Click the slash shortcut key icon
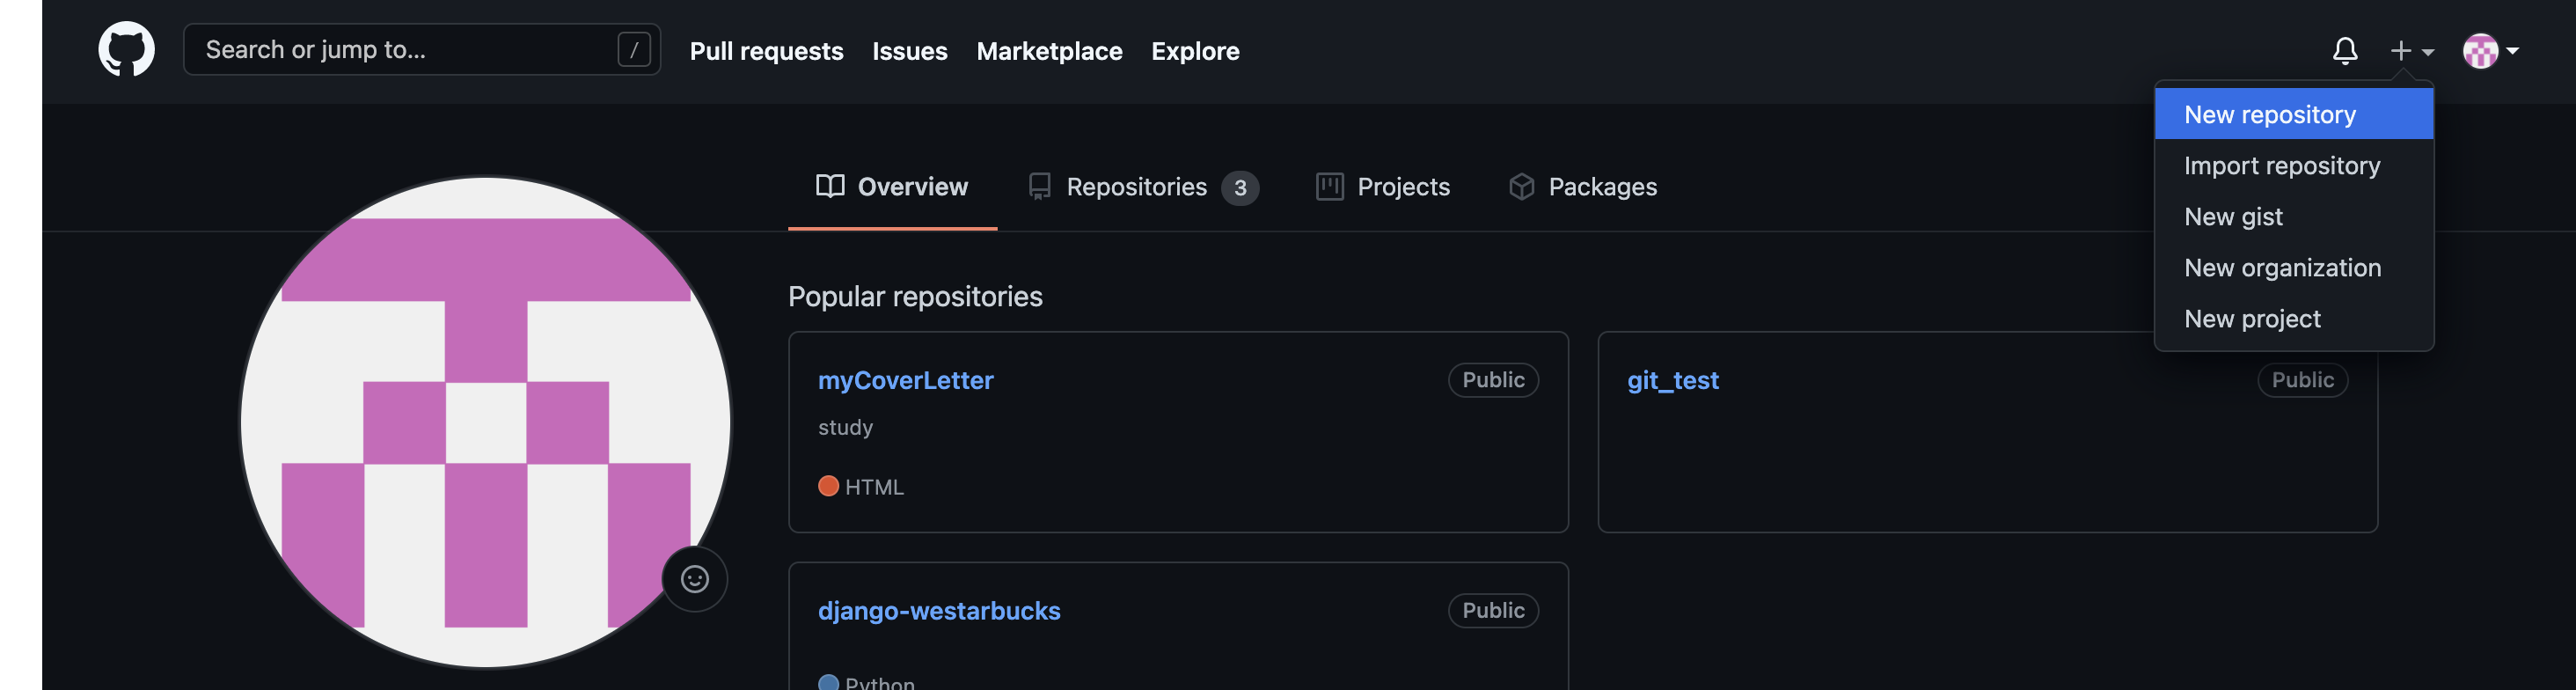 click(634, 50)
